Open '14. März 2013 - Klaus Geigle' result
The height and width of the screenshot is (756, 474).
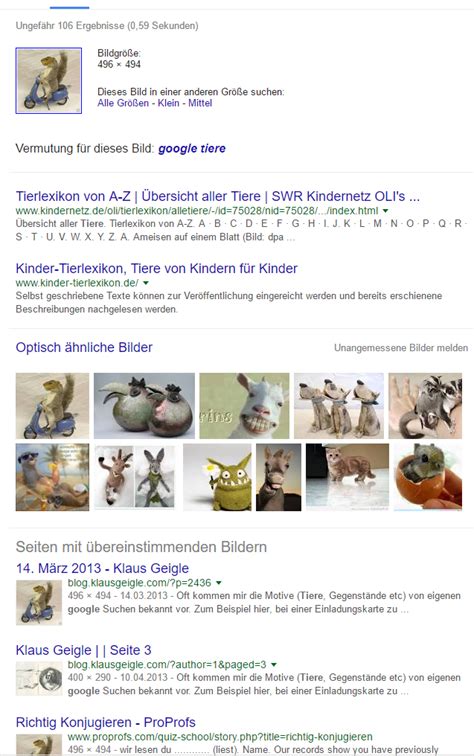tap(102, 568)
